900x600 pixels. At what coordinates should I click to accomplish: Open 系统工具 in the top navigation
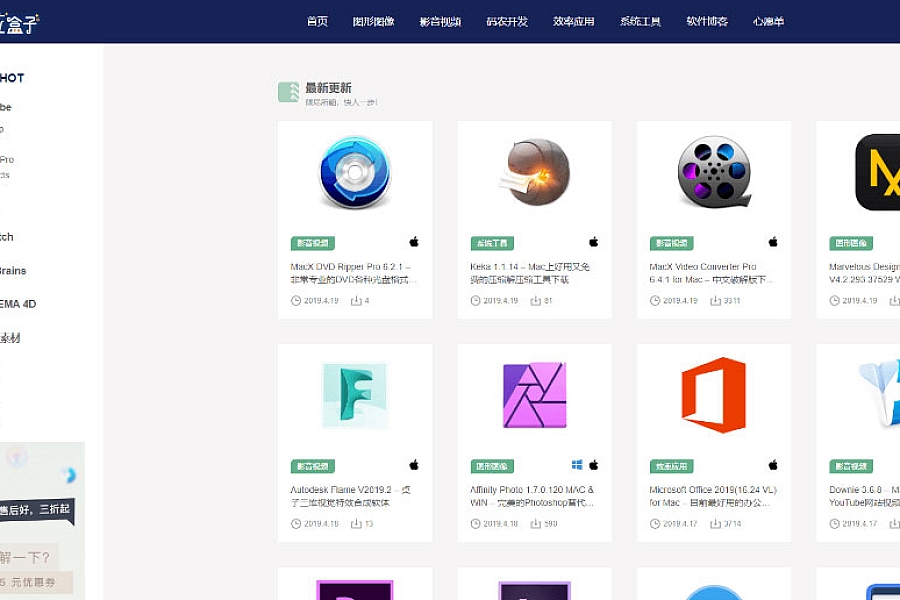click(640, 21)
